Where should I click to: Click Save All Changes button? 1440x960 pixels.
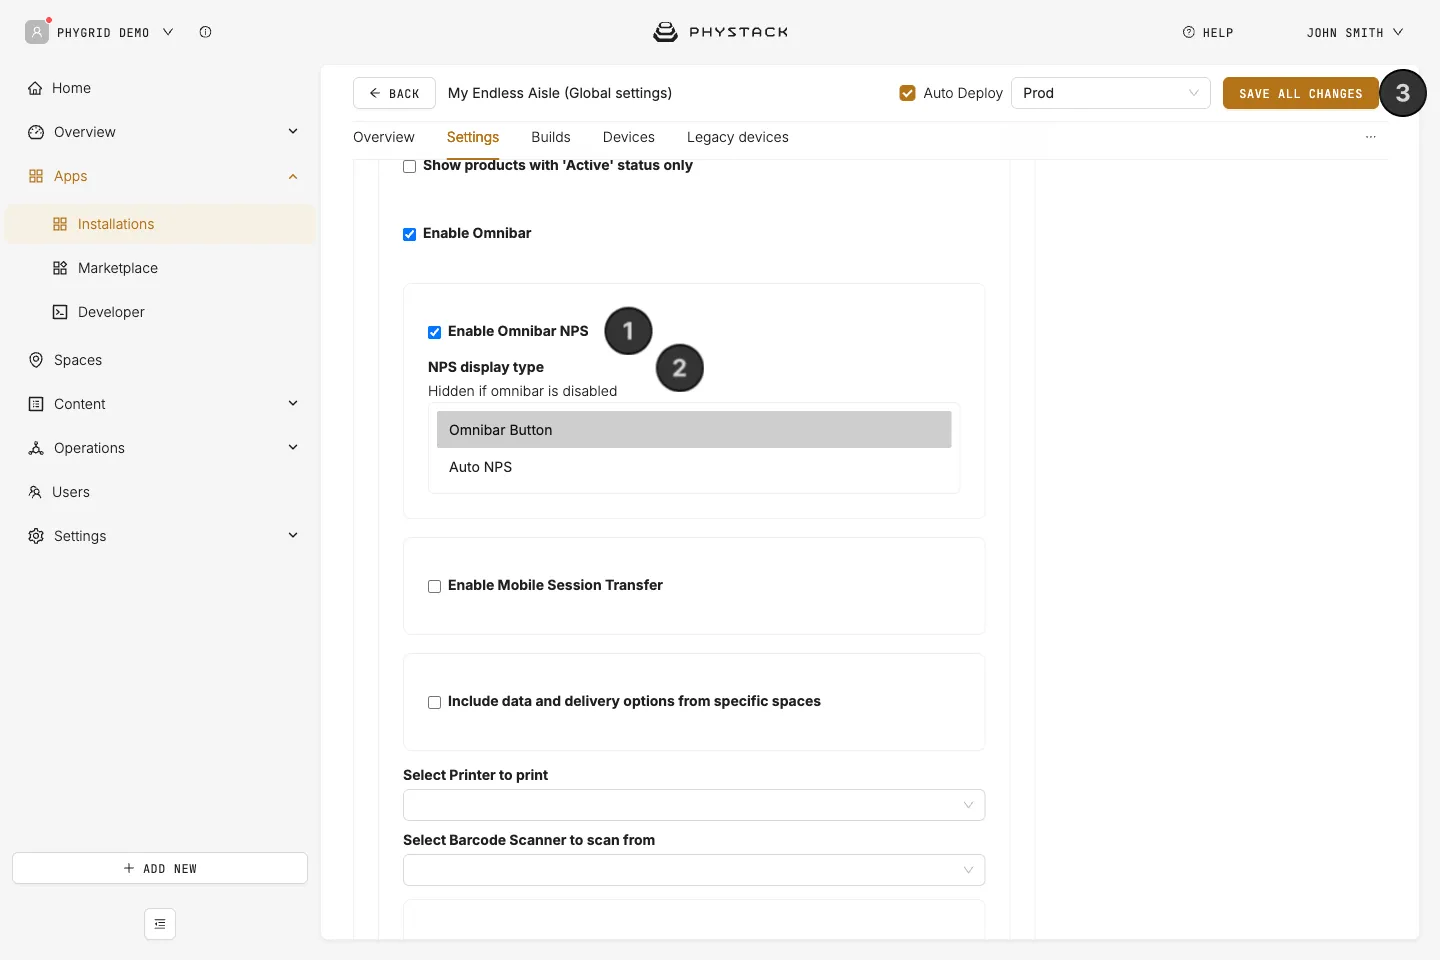(x=1301, y=93)
